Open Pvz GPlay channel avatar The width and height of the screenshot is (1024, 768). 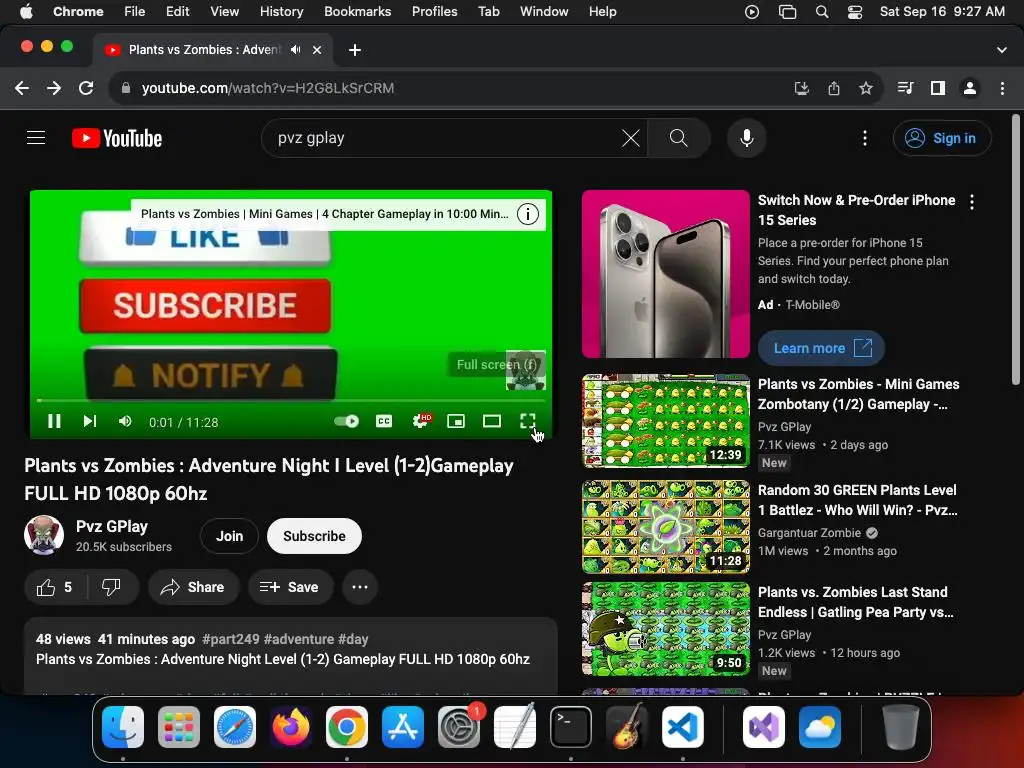point(44,536)
